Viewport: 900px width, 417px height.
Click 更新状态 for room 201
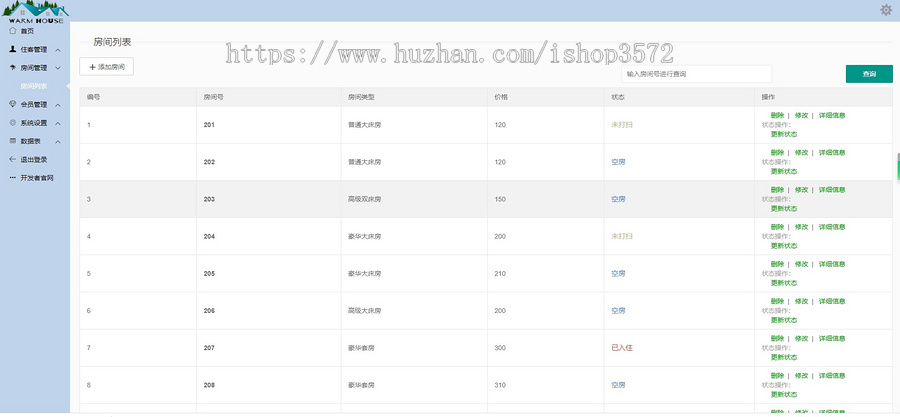tap(783, 134)
